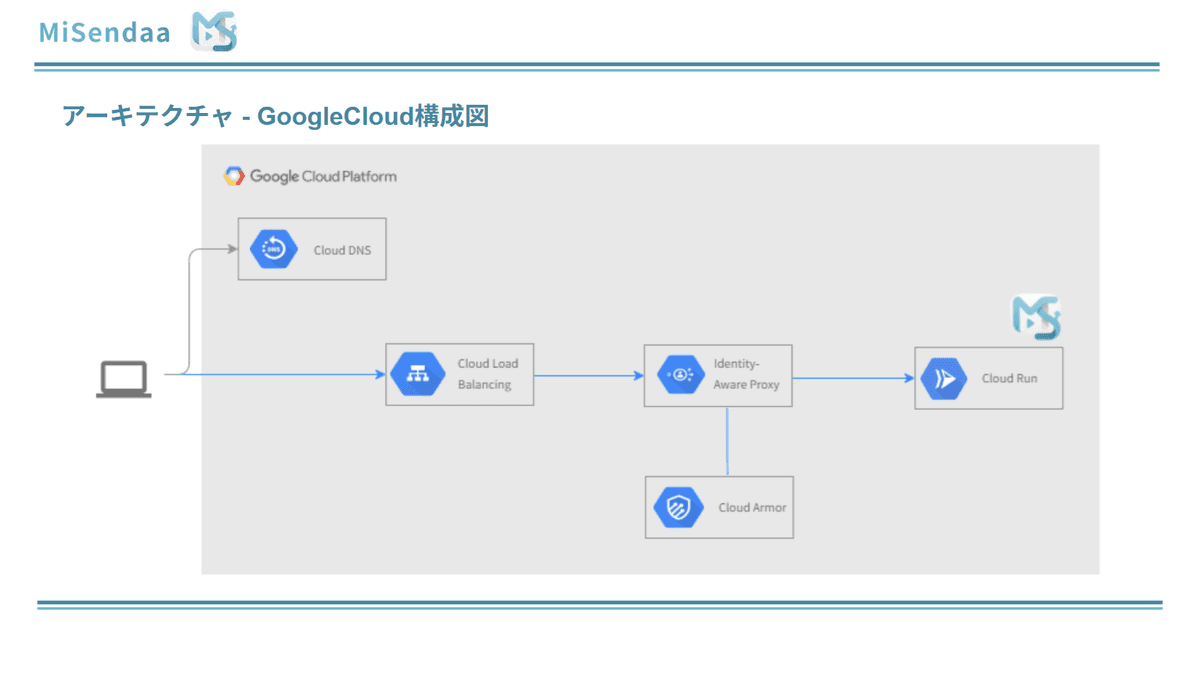Select the Cloud Run hexagon icon
The height and width of the screenshot is (673, 1200).
point(943,378)
